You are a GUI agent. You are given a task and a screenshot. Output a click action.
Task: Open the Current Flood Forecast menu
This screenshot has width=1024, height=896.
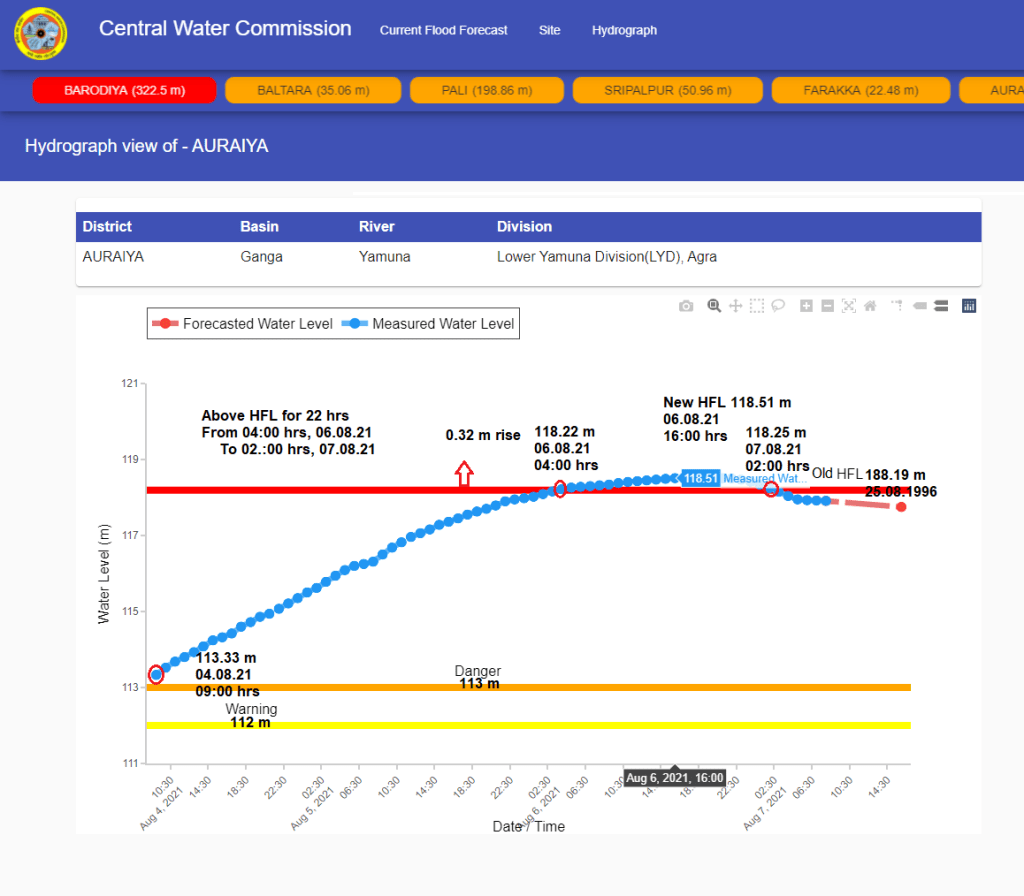click(x=443, y=30)
